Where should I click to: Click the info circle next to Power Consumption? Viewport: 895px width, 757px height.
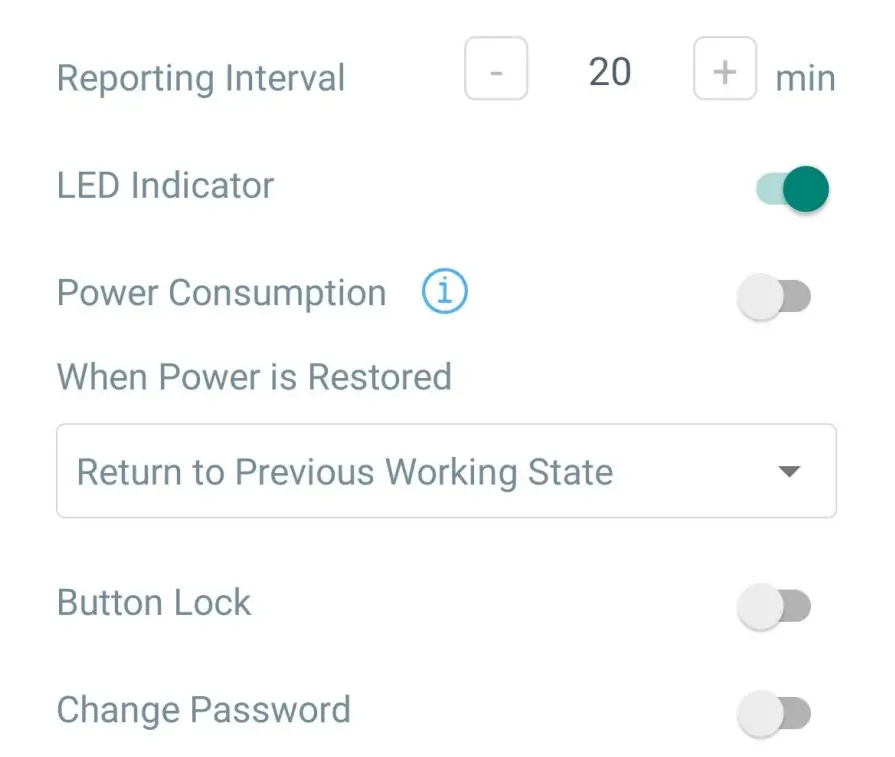click(x=443, y=291)
